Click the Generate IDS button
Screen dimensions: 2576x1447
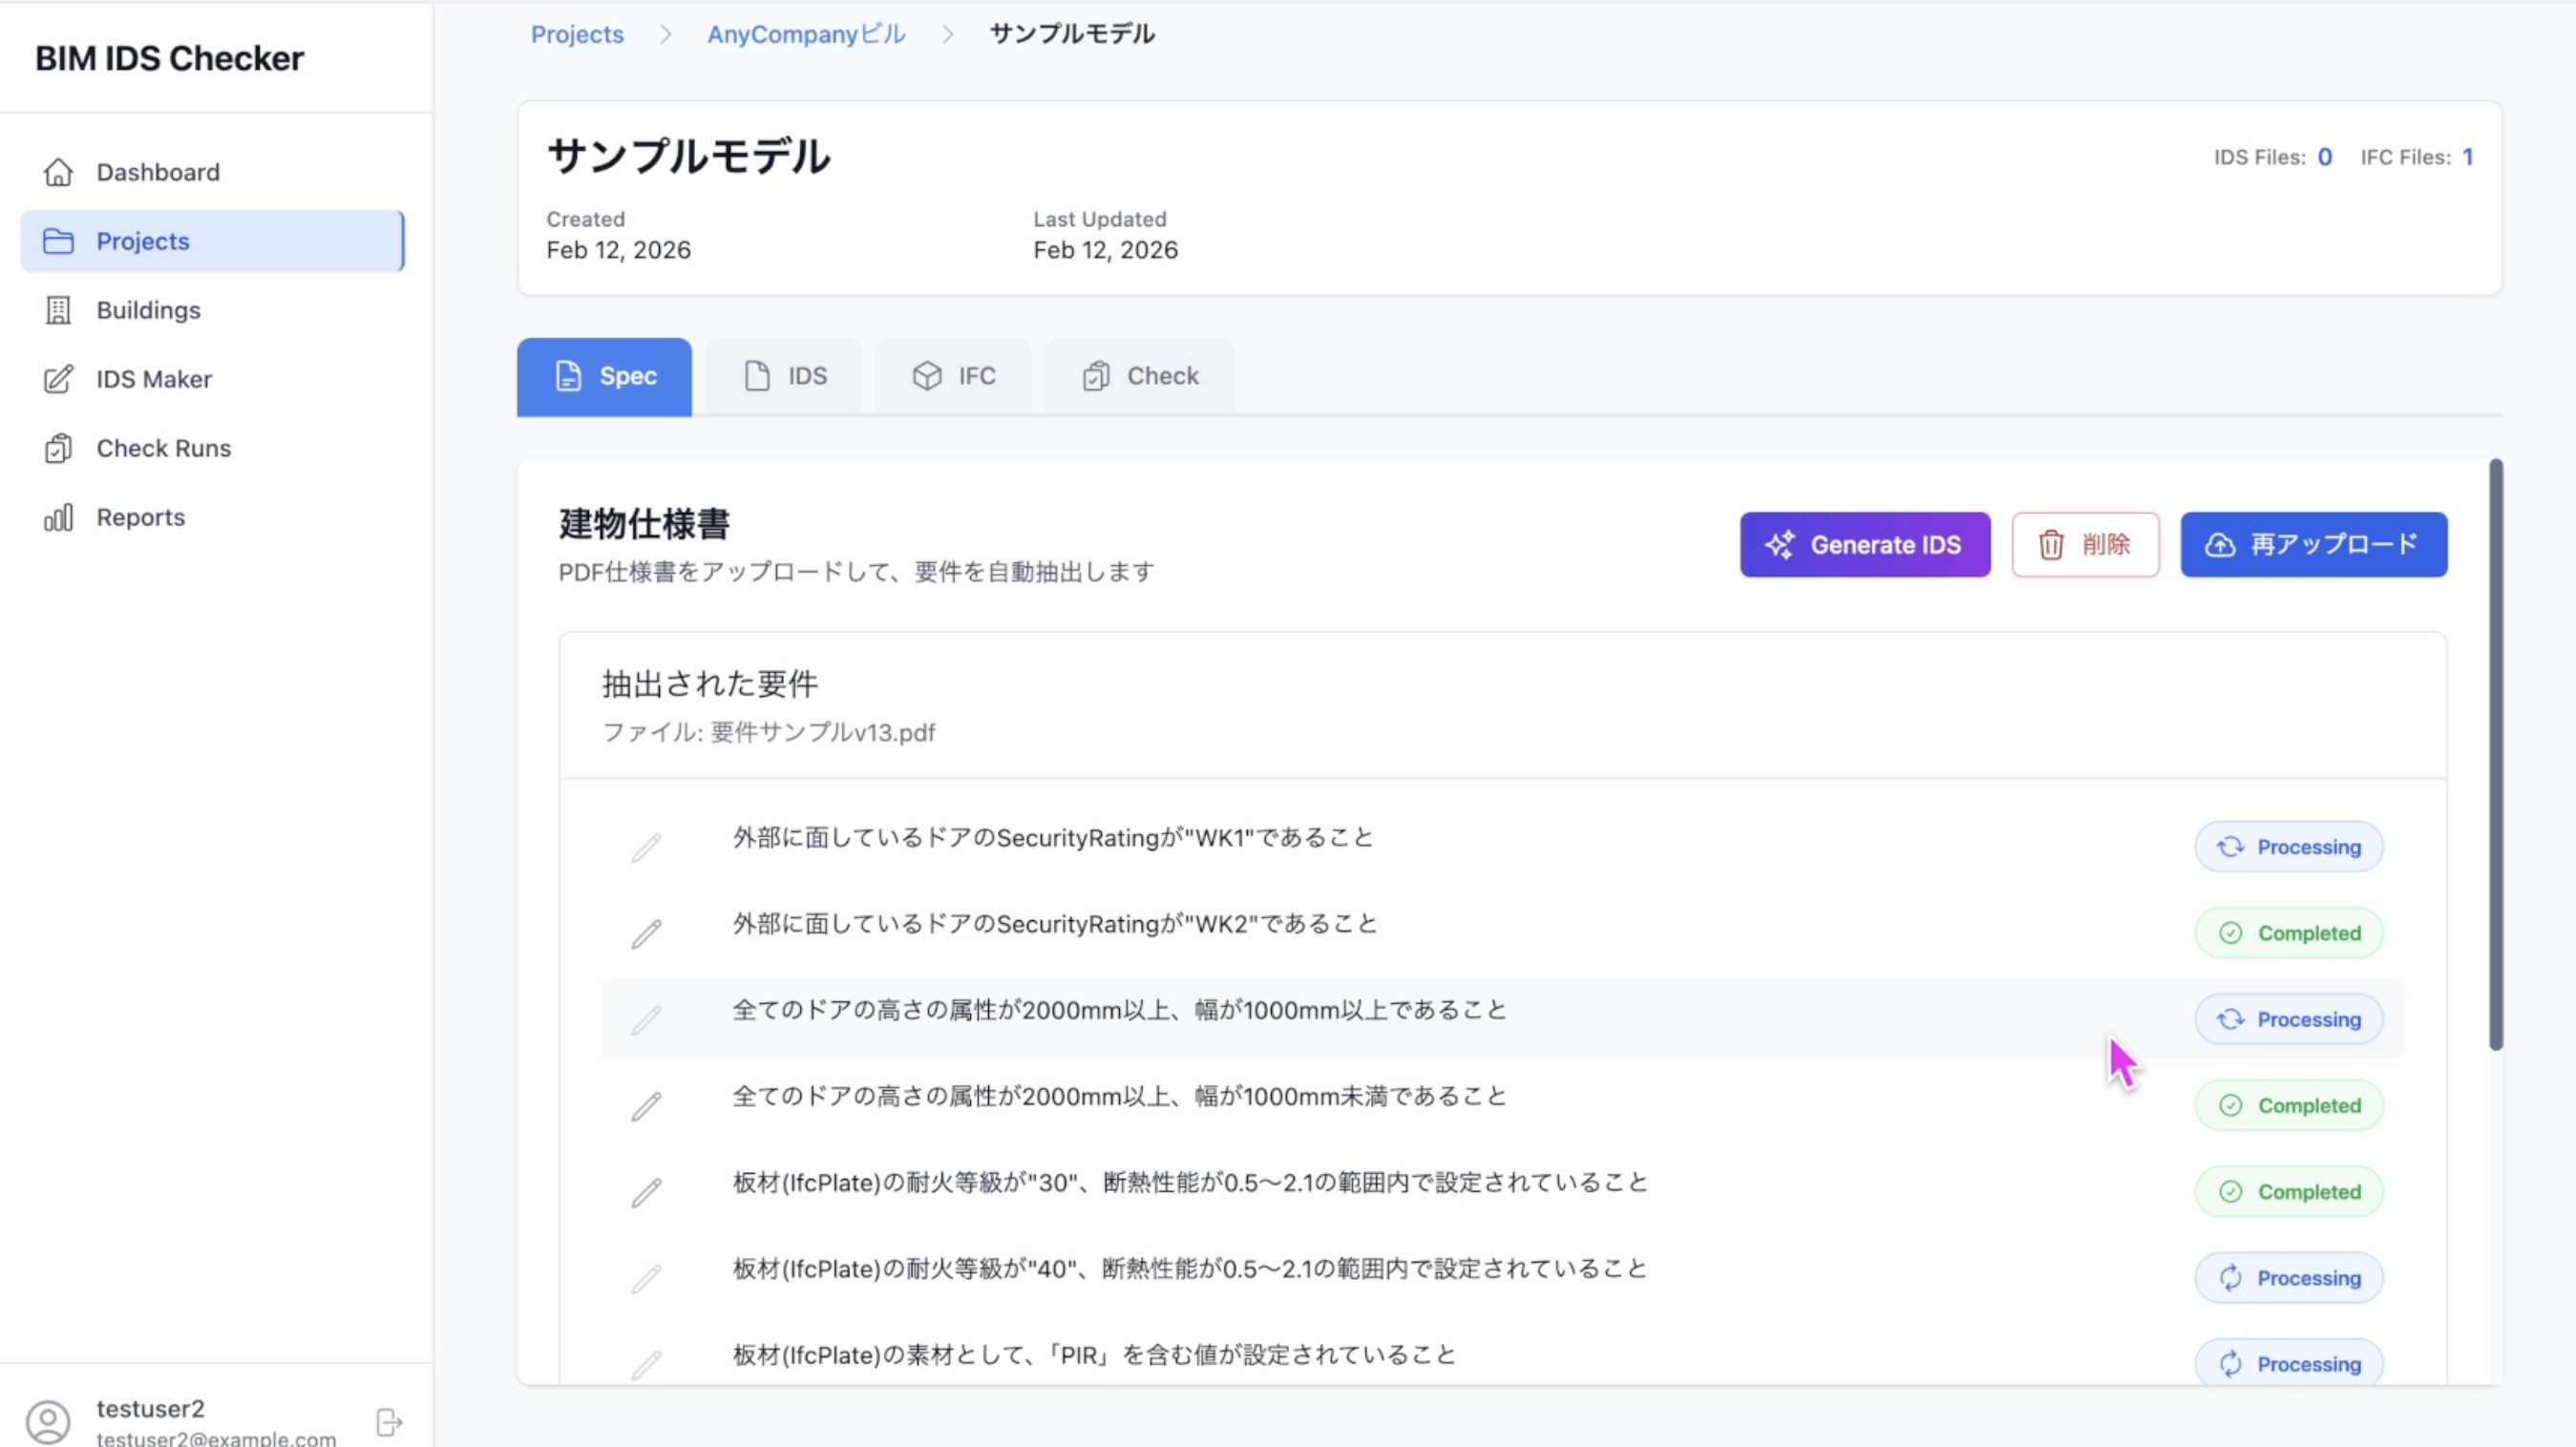click(x=1865, y=545)
